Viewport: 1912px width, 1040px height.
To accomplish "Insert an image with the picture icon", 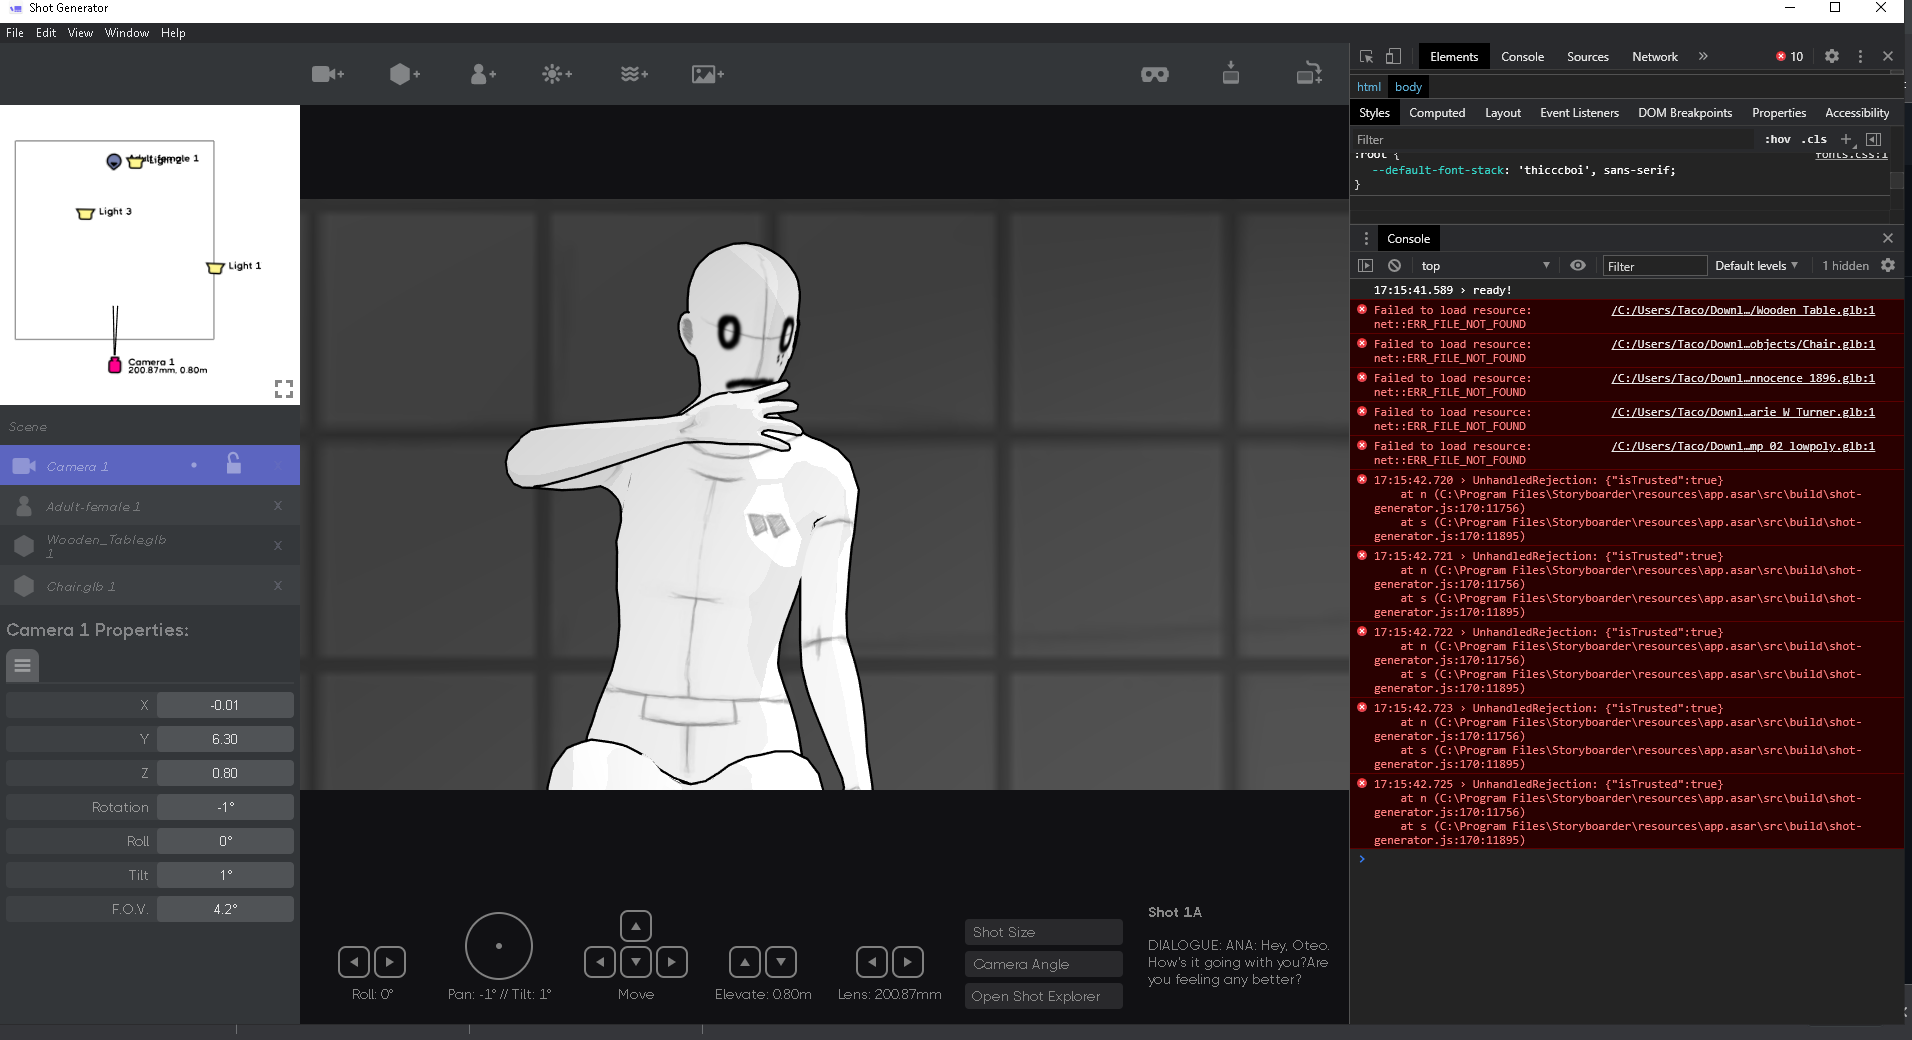I will point(707,73).
